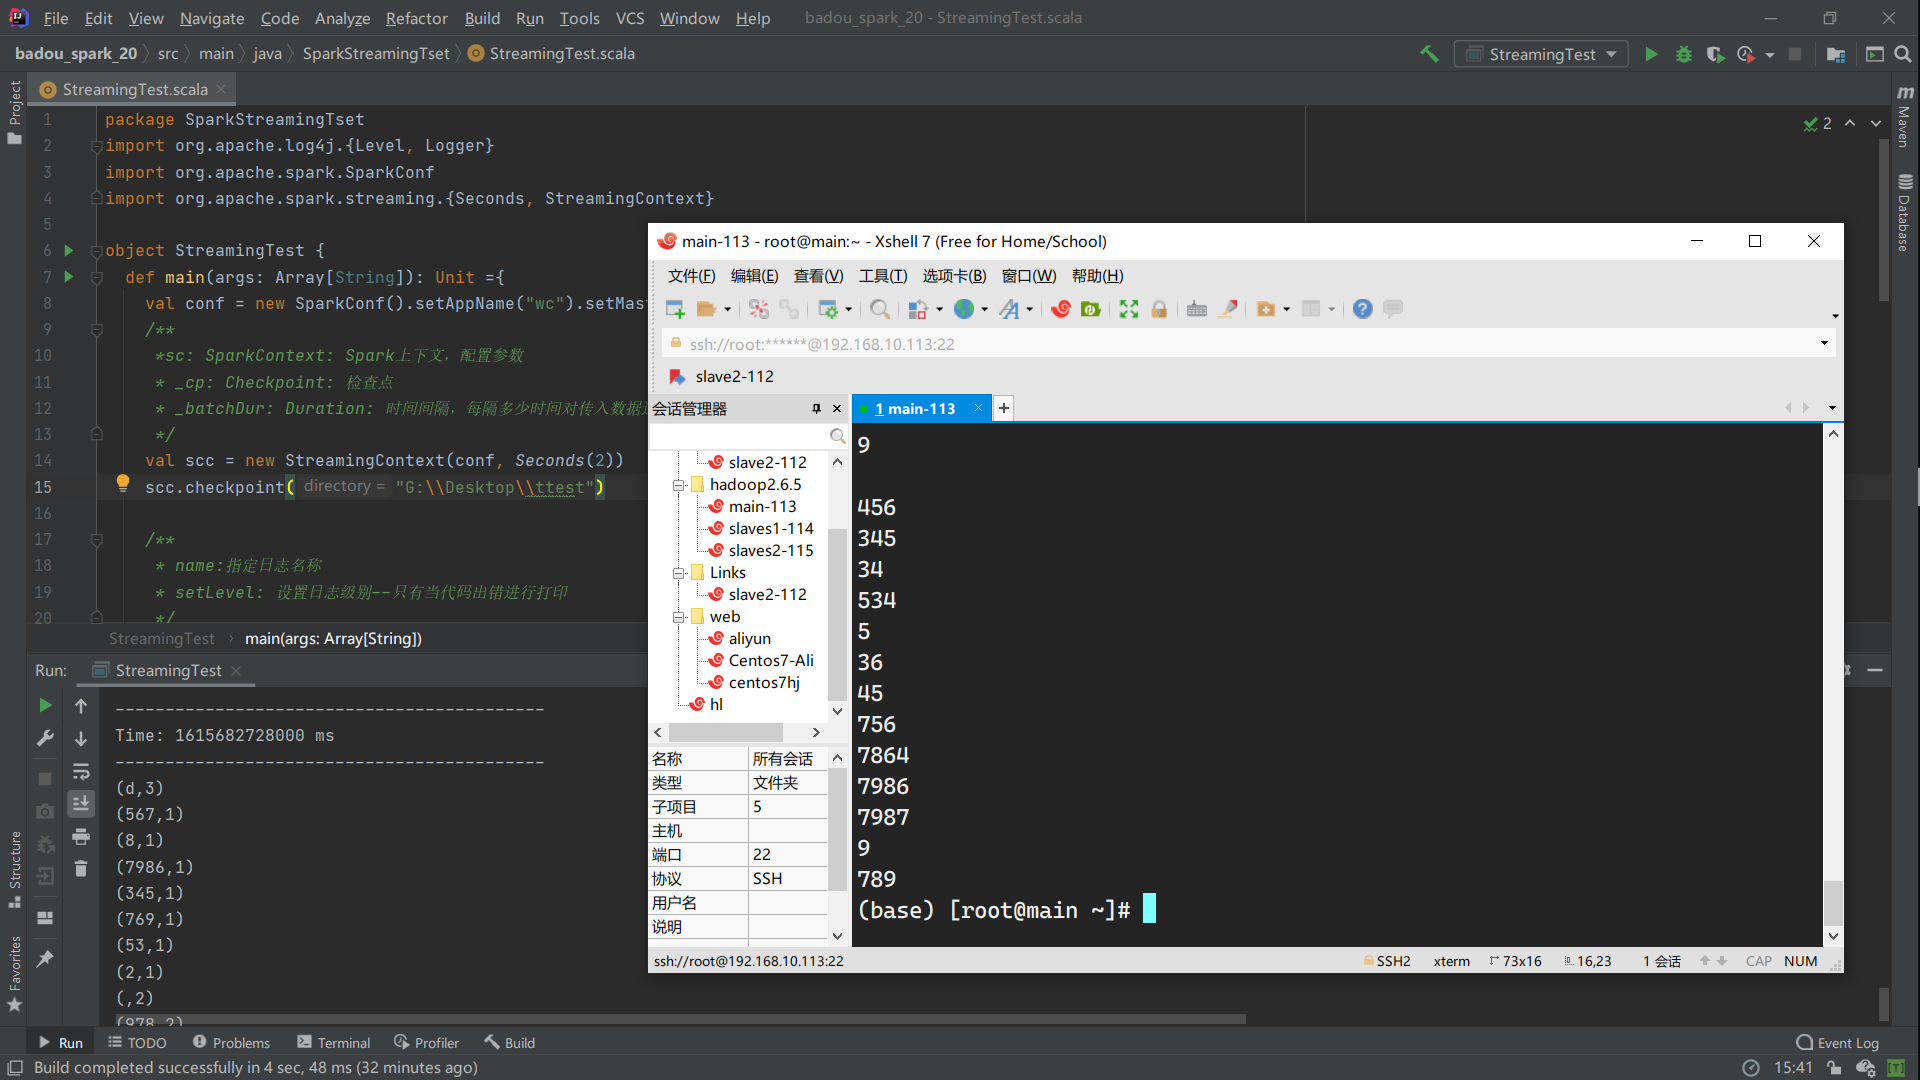Build the project with the hammer icon
1920x1080 pixels.
(x=1429, y=54)
